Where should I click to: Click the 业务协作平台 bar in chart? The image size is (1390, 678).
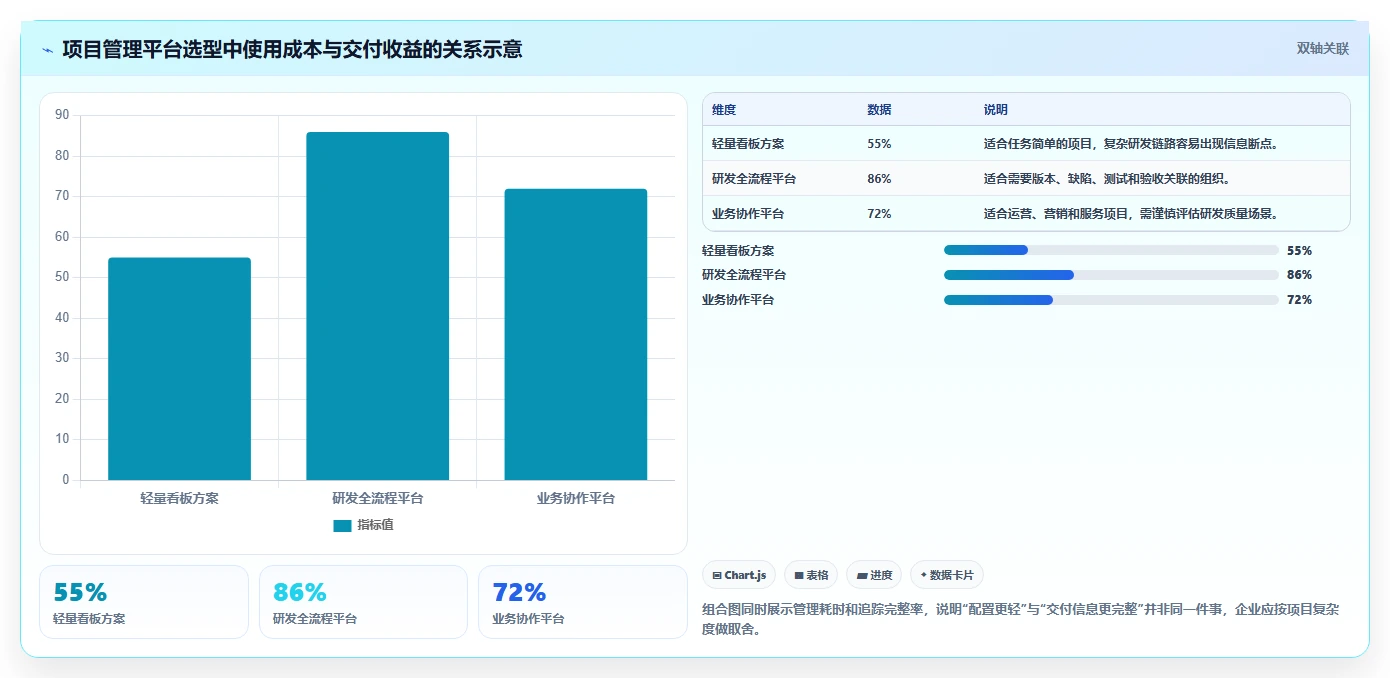(575, 334)
